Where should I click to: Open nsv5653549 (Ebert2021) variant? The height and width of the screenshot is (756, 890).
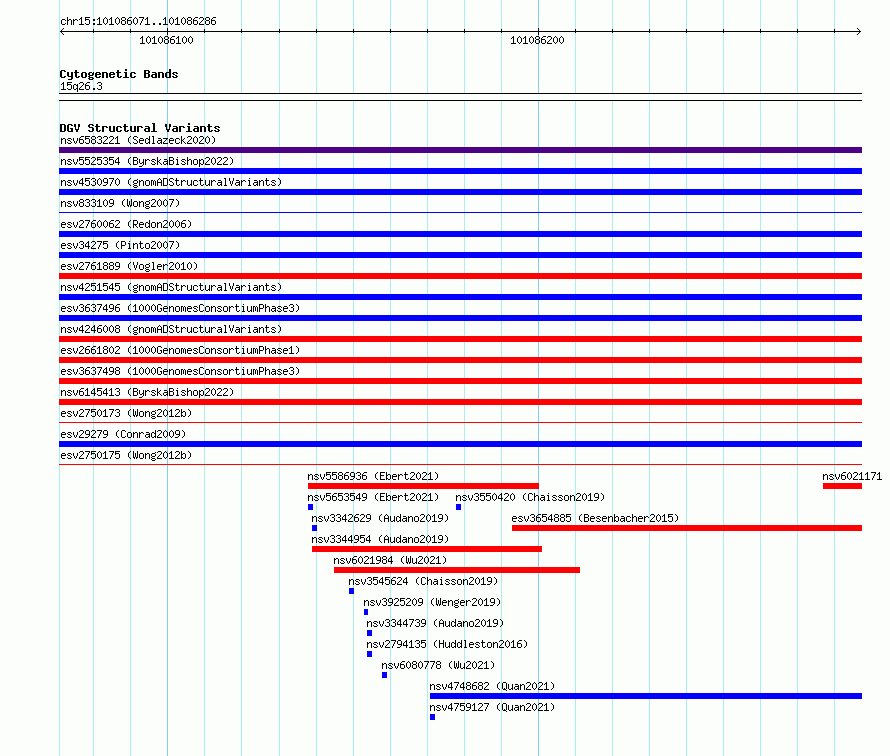[x=373, y=497]
